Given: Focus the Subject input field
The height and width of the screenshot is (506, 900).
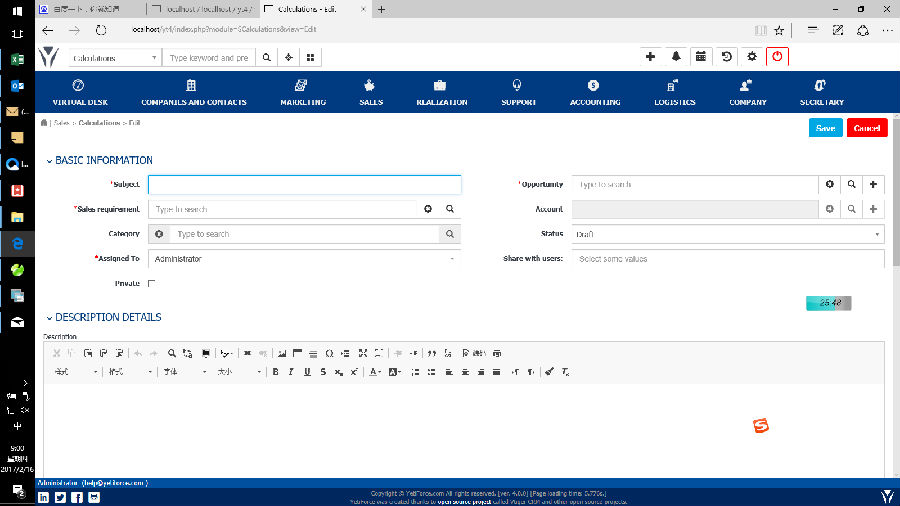Looking at the screenshot, I should (x=304, y=184).
